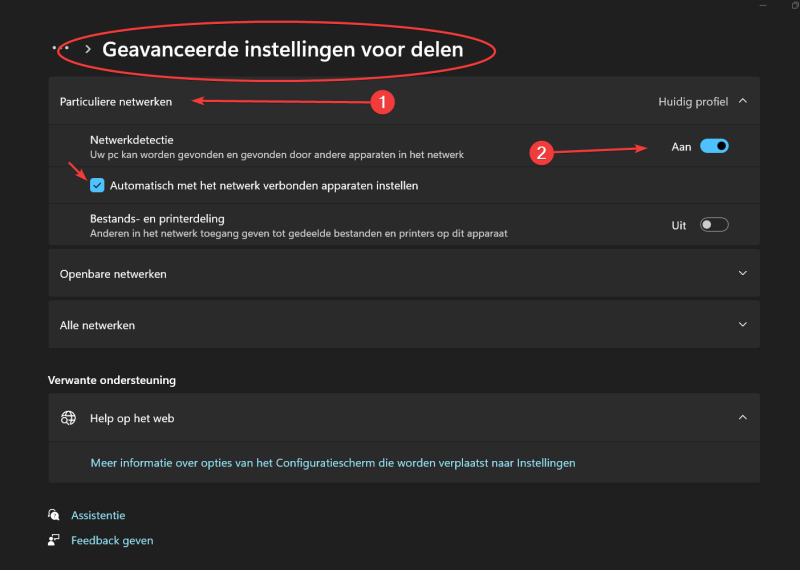The height and width of the screenshot is (570, 800).
Task: Click the Geavanceerde instellingen voor delen title
Action: tap(283, 49)
